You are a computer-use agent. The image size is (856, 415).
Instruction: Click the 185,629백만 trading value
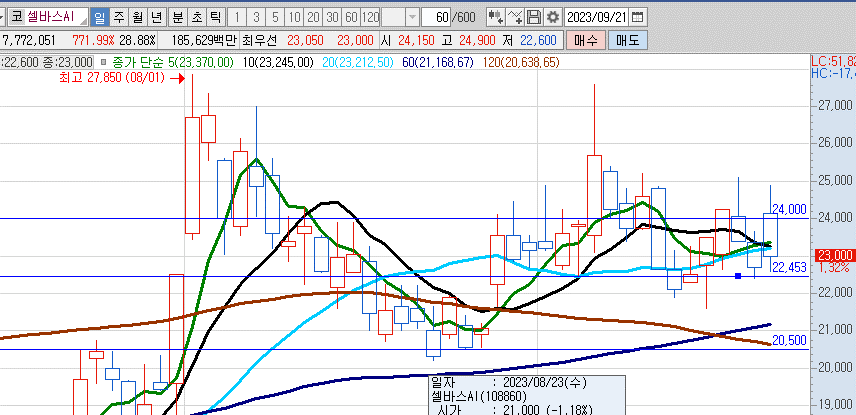point(204,40)
